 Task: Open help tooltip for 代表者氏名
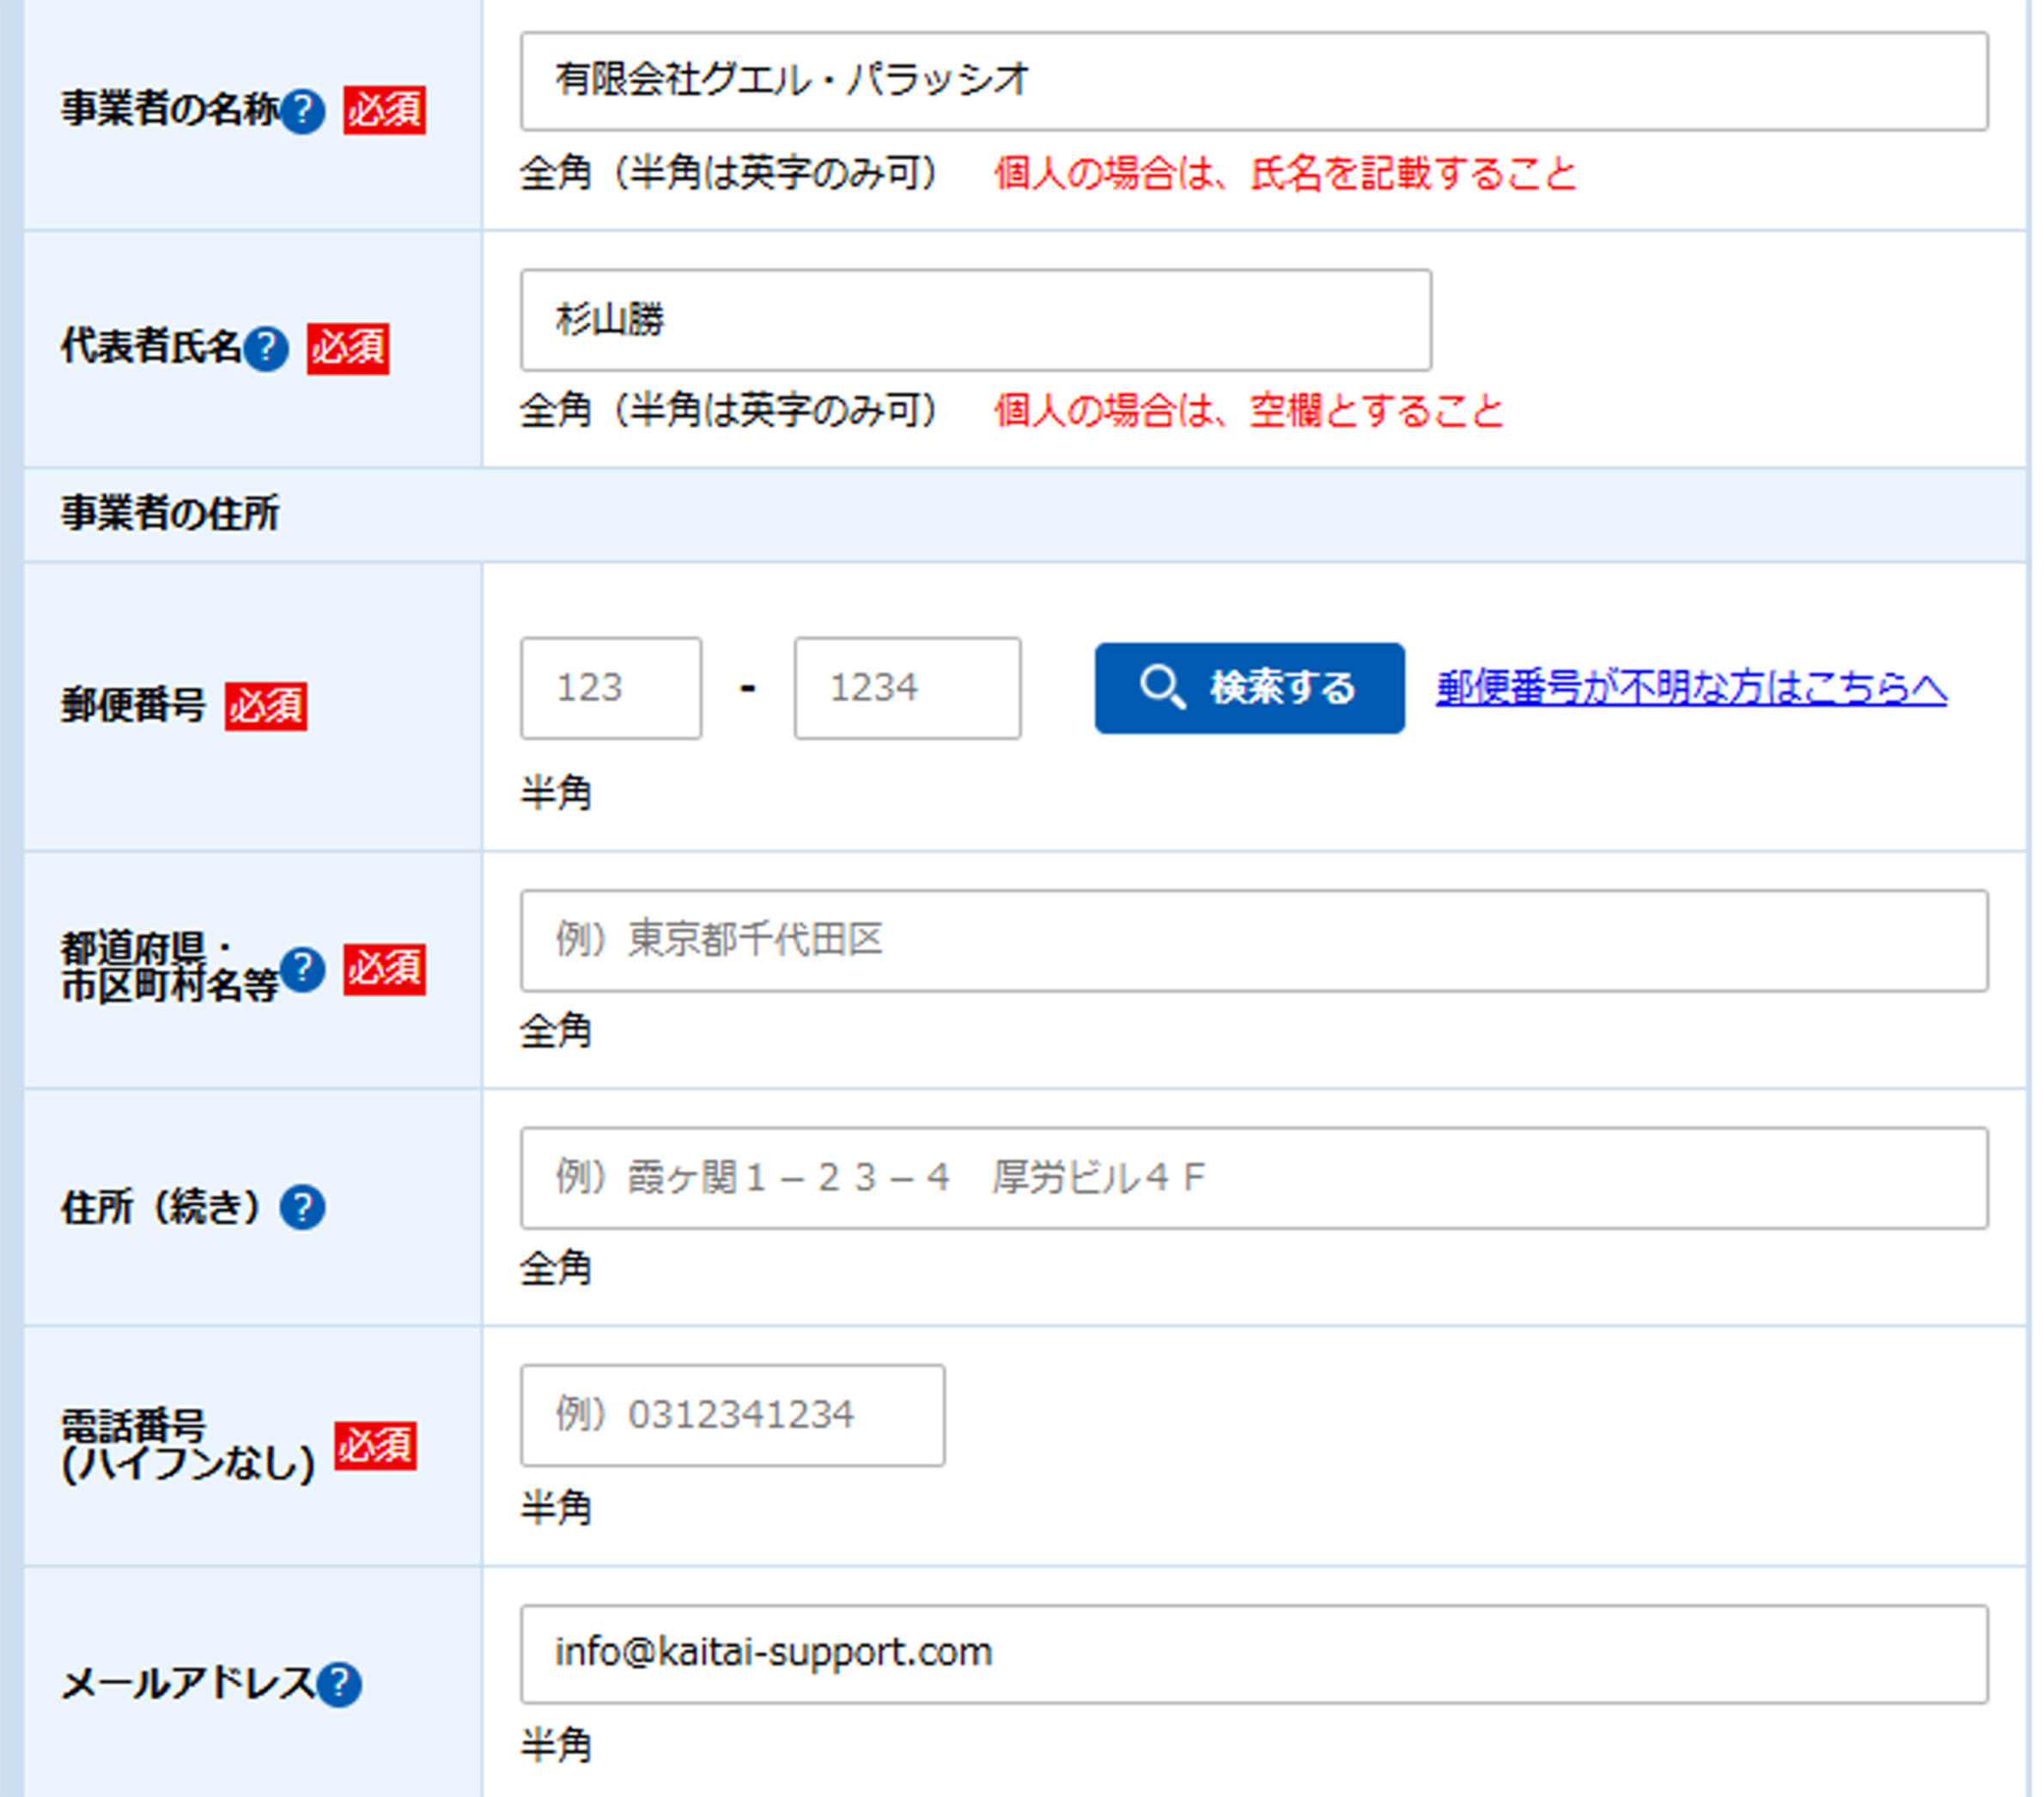tap(266, 349)
